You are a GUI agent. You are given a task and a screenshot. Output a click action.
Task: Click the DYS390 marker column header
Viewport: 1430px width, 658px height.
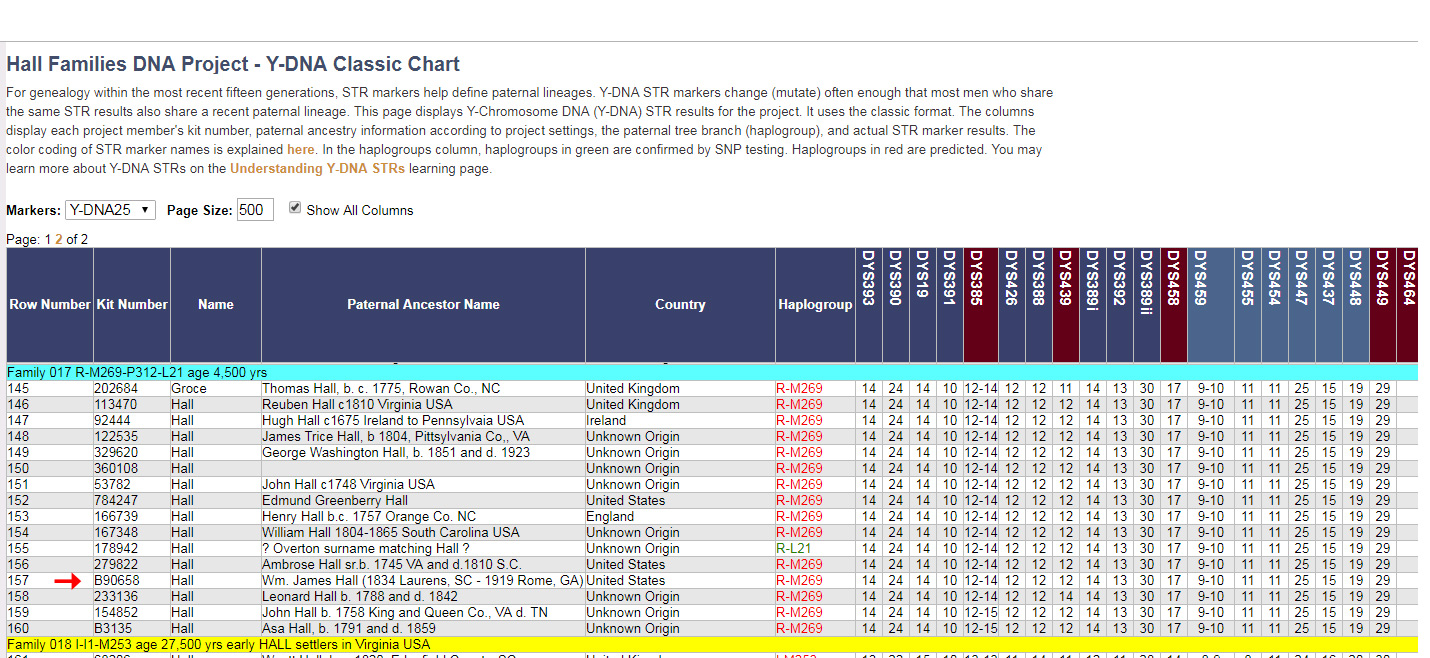(x=896, y=305)
